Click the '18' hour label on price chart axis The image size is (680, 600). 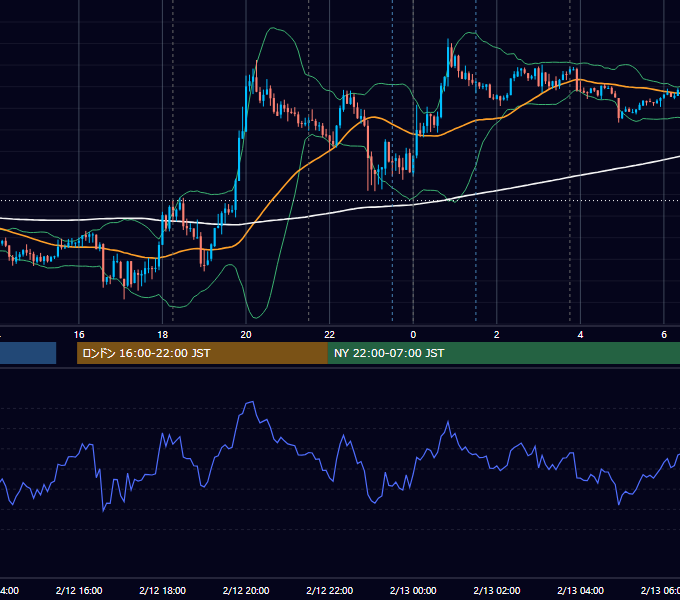(162, 335)
